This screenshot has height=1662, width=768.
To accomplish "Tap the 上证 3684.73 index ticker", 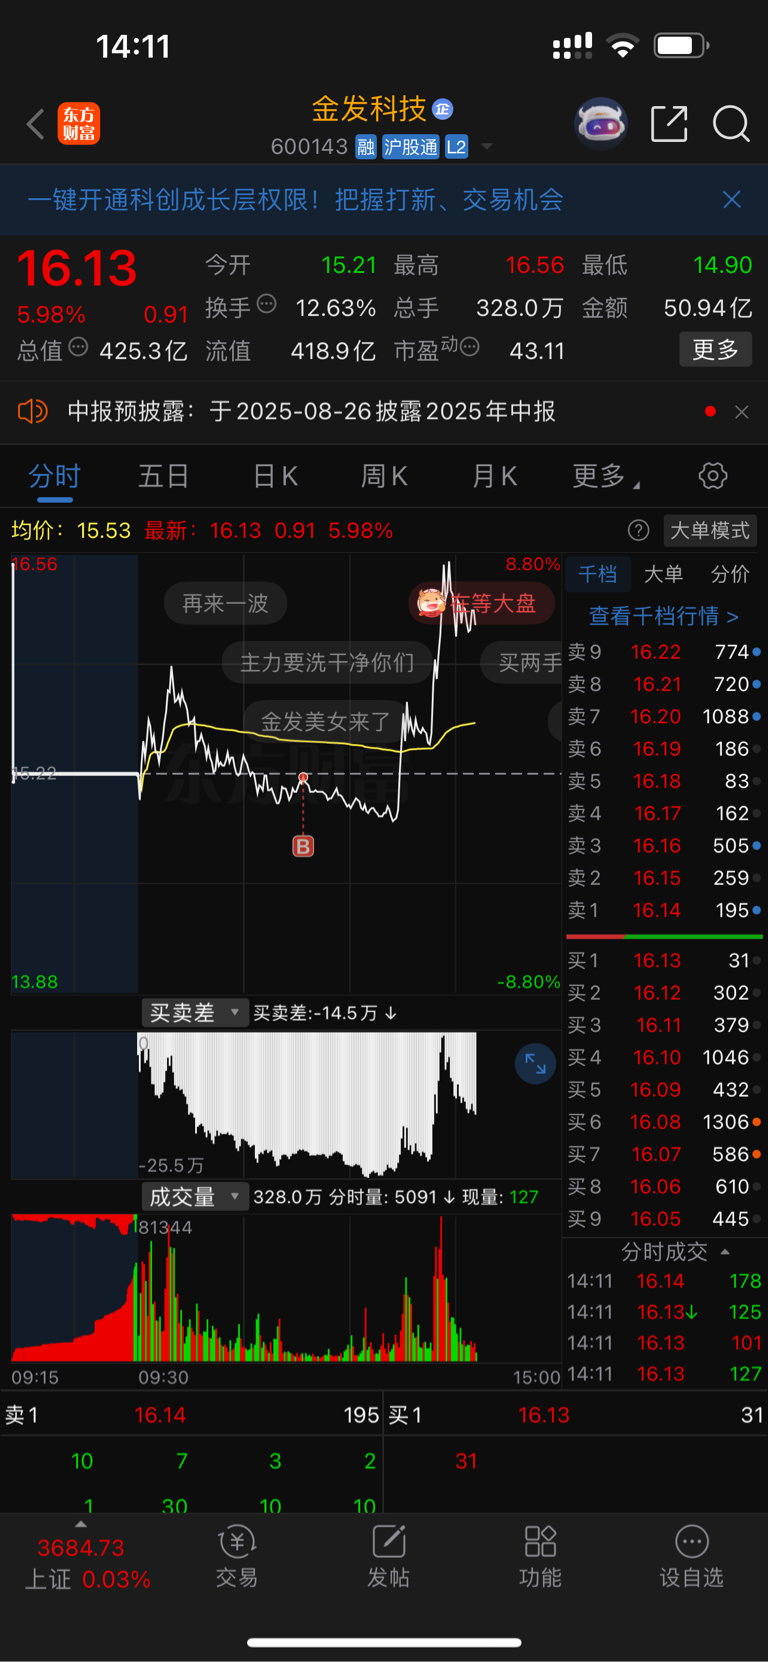I will tap(87, 1563).
